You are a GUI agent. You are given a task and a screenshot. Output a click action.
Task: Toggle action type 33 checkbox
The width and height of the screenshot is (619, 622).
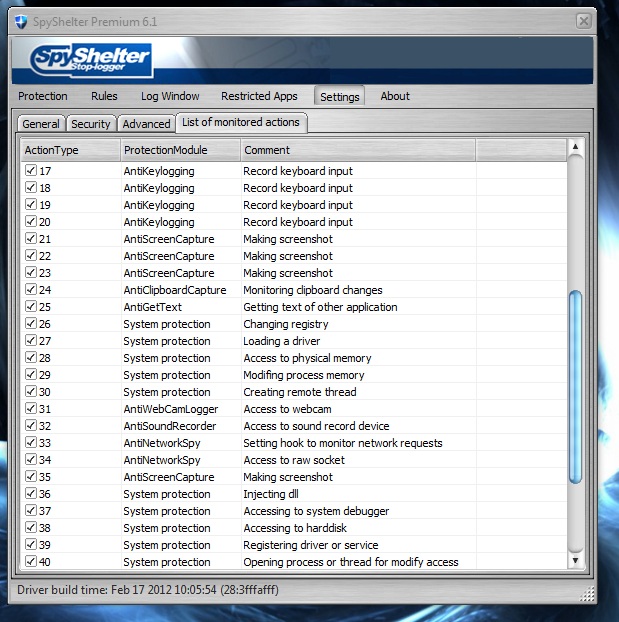point(31,443)
